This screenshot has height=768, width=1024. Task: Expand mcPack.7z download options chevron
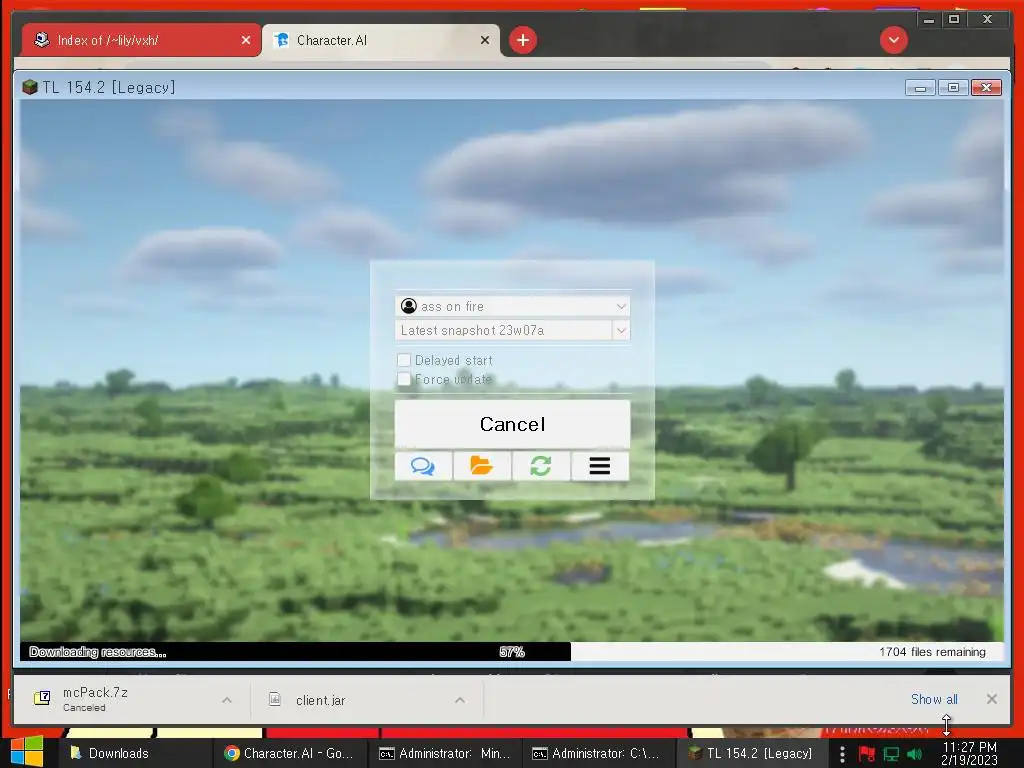[x=227, y=699]
